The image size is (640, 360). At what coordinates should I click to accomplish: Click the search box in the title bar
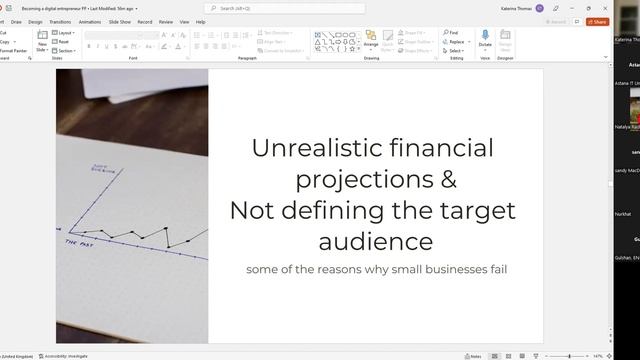coord(285,8)
